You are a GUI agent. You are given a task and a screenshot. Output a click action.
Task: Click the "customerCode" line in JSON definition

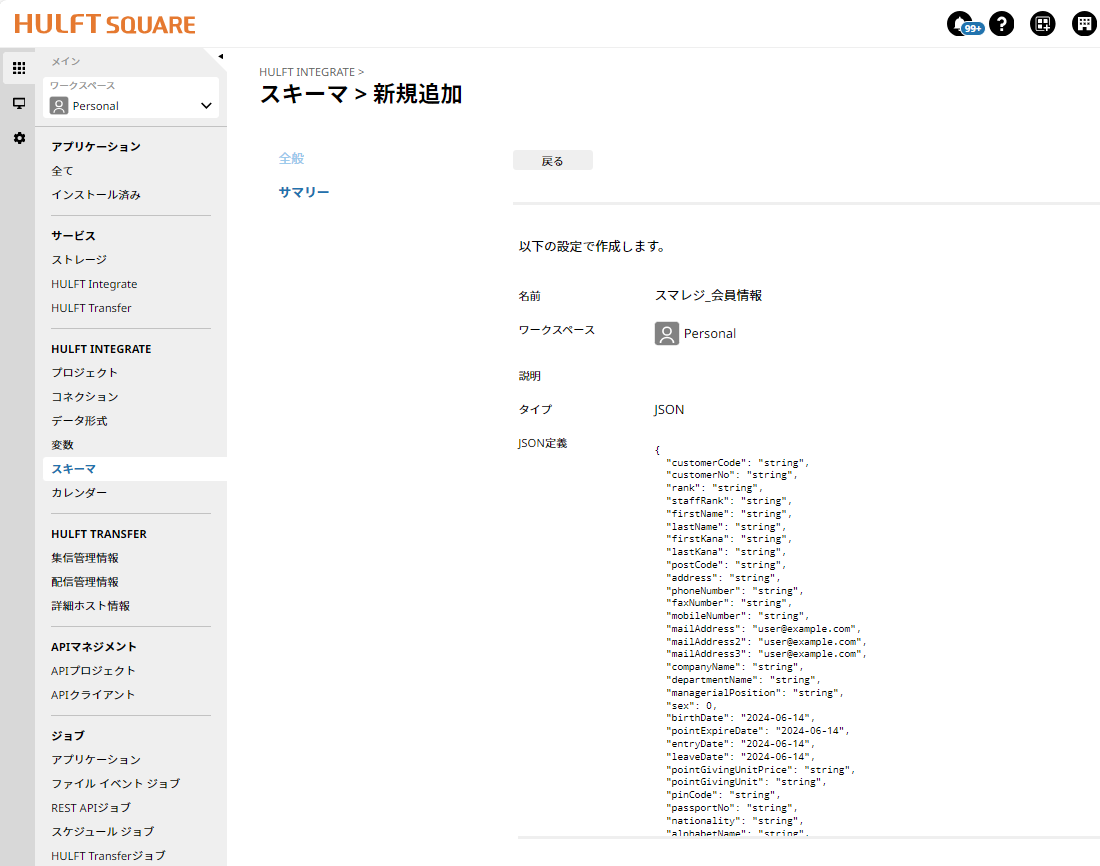(x=737, y=462)
